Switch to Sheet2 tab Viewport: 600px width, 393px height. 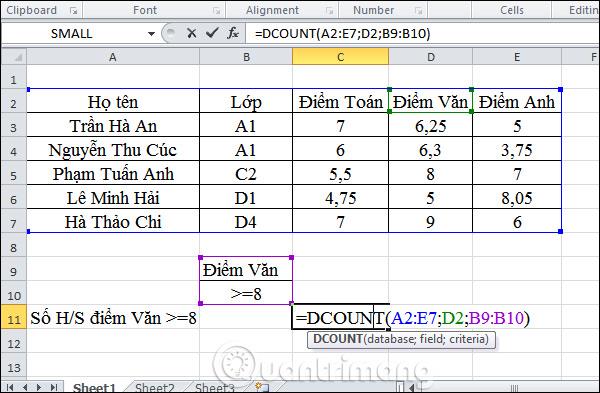tap(155, 388)
